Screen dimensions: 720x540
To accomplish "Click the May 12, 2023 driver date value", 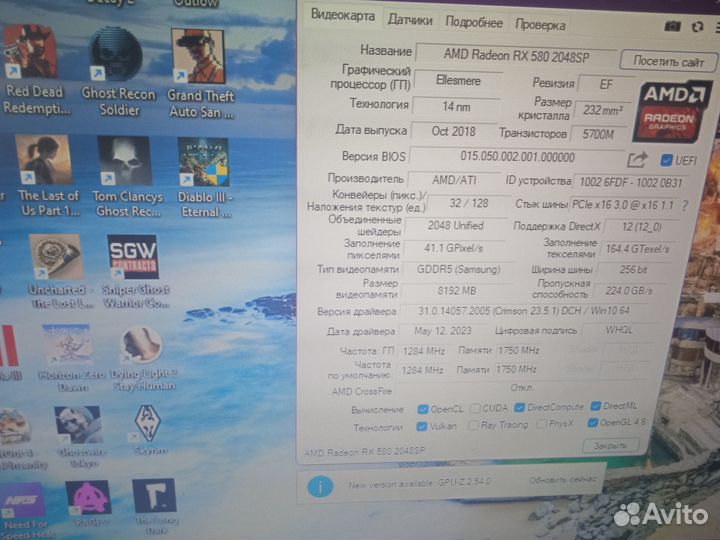I will point(443,331).
